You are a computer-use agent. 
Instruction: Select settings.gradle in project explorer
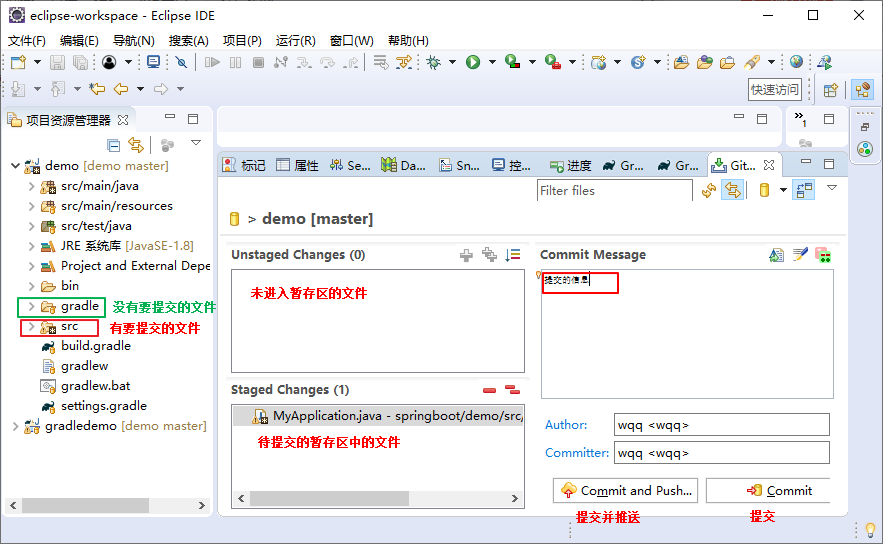click(x=93, y=406)
